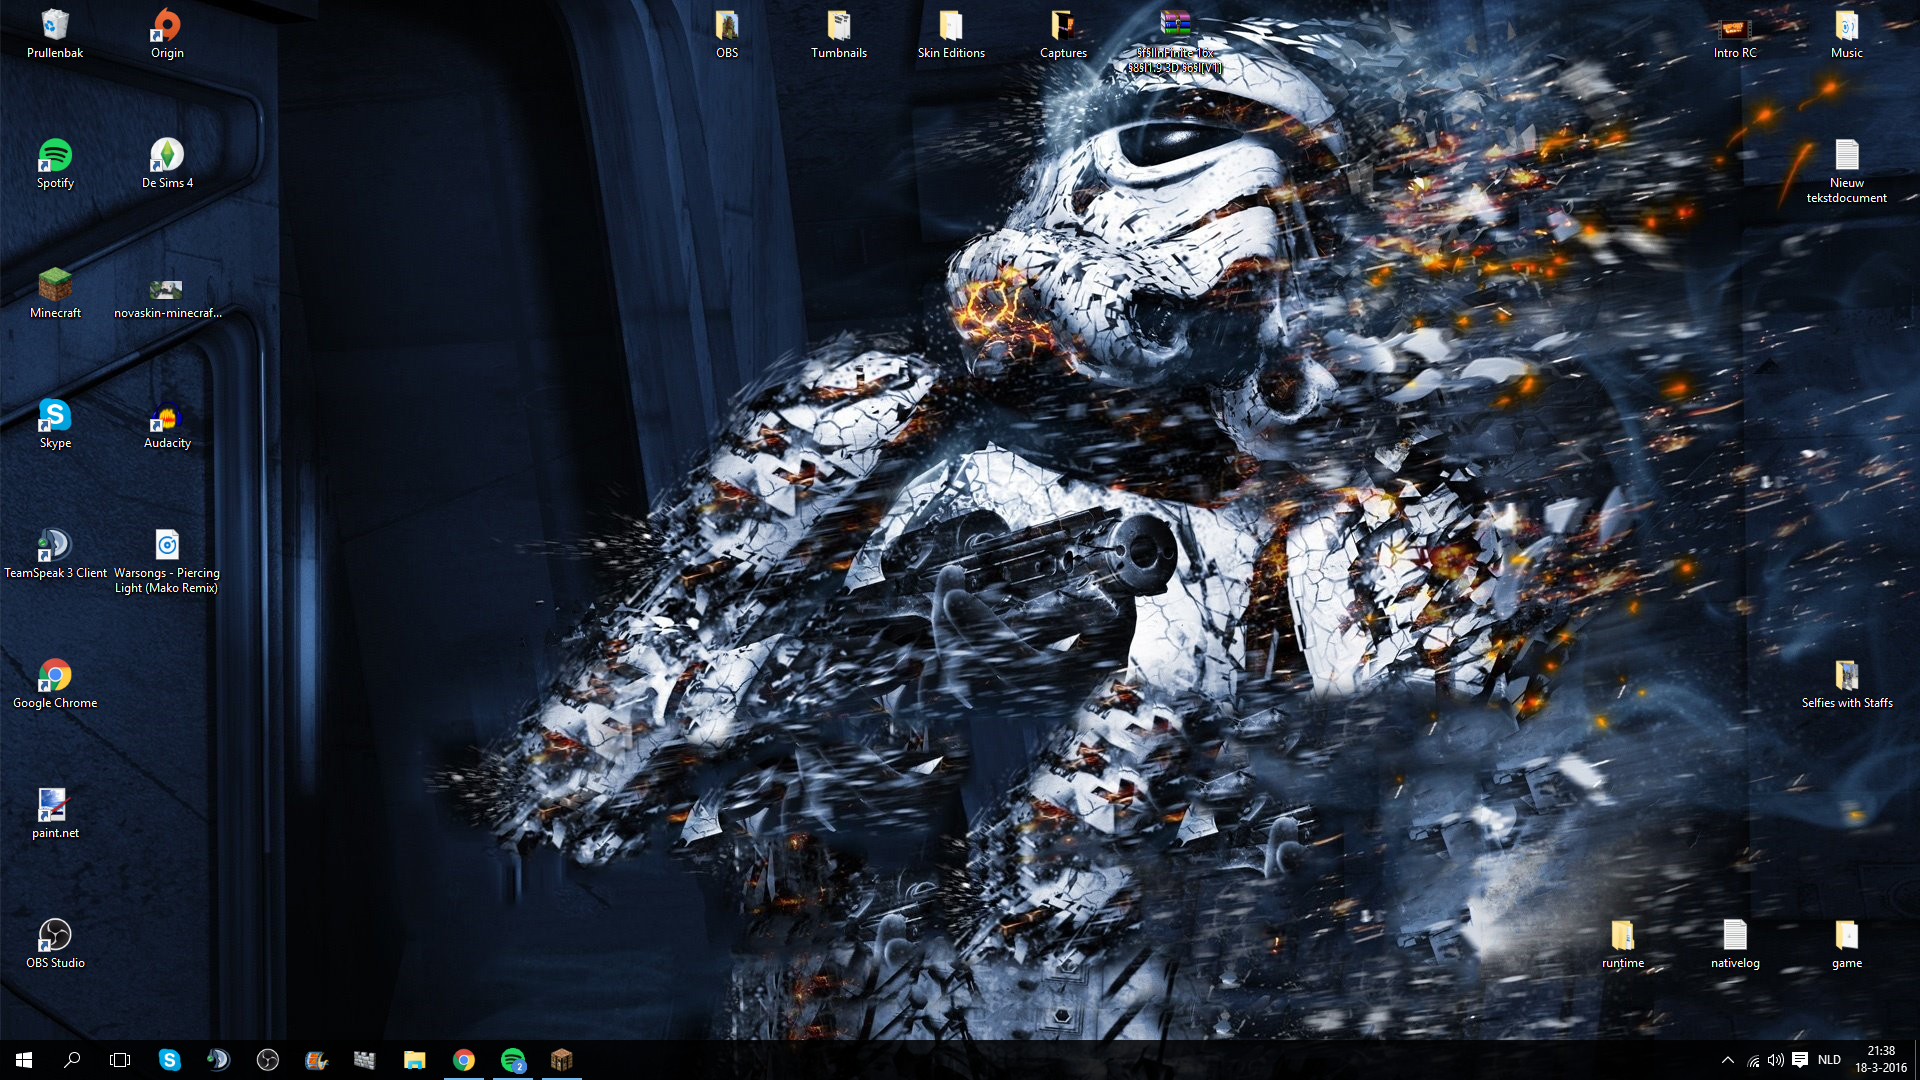This screenshot has height=1080, width=1920.
Task: Switch to Chrome in the taskbar
Action: (463, 1060)
